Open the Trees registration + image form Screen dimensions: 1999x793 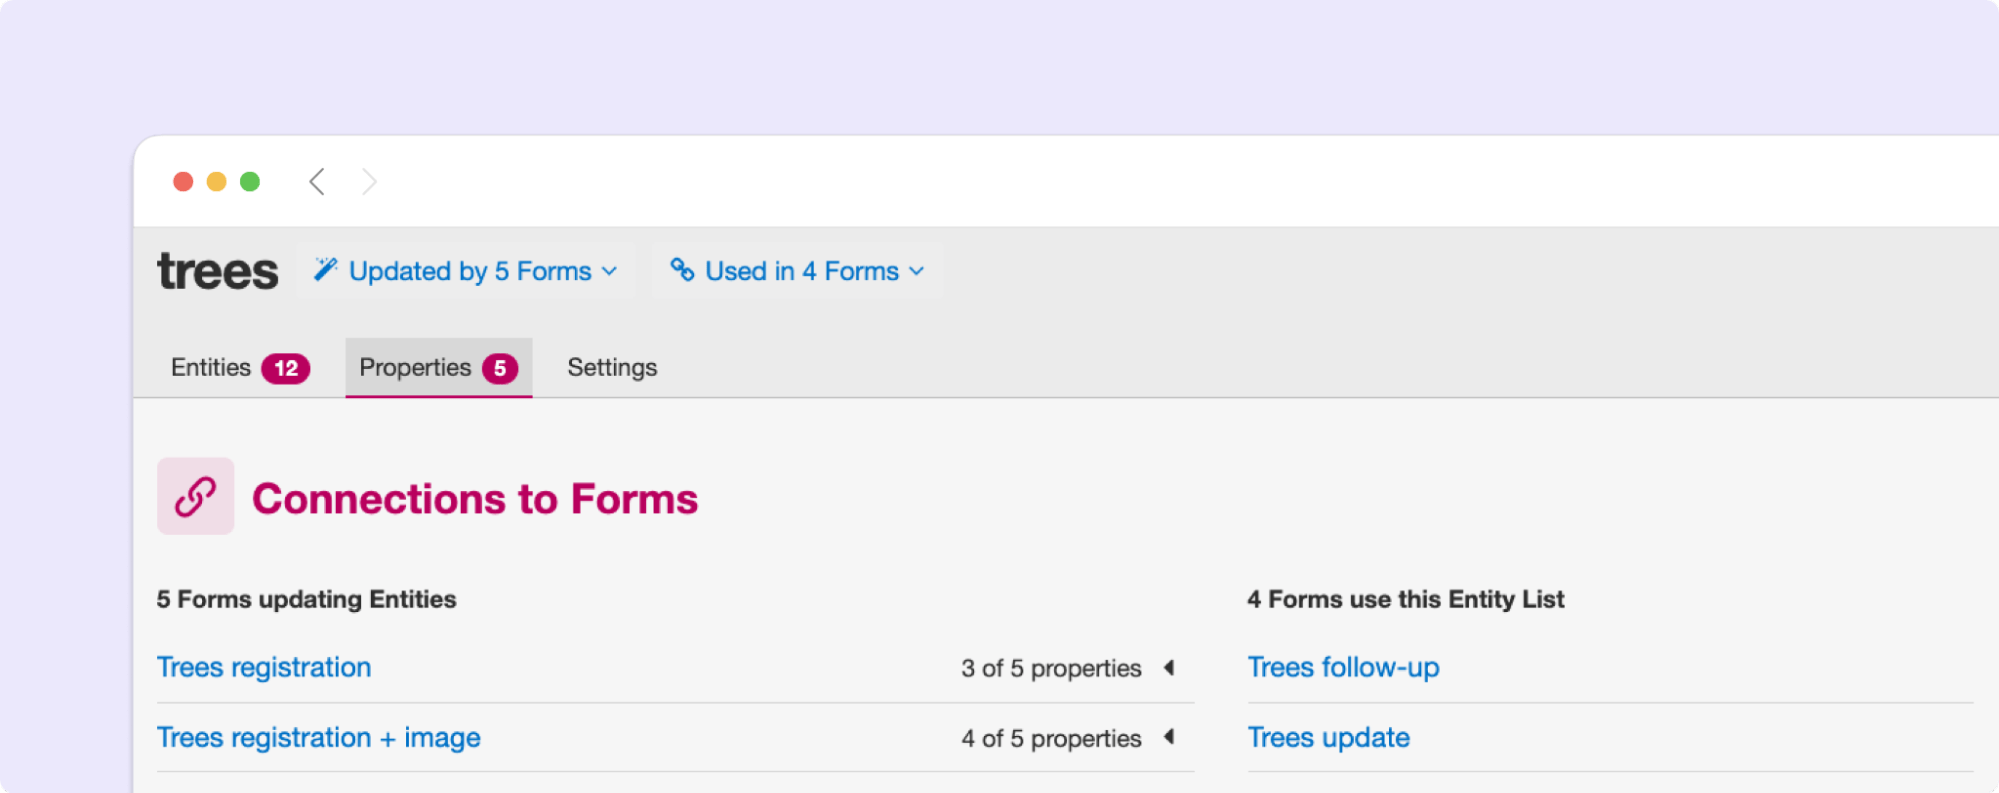point(318,737)
